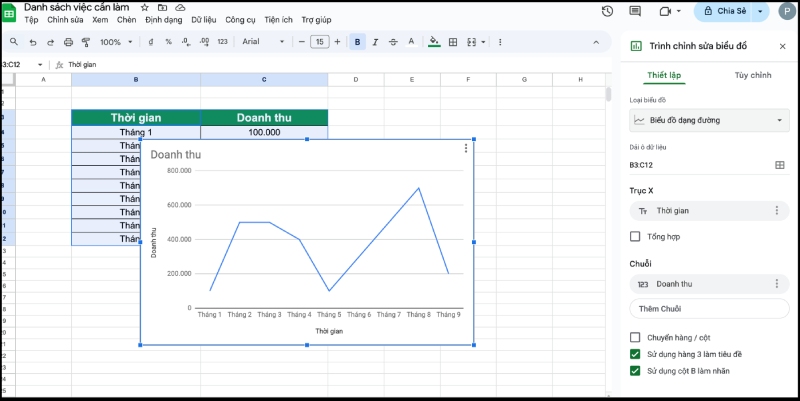Toggle Chuyển hàng / cột checkbox
The image size is (800, 401).
click(635, 337)
